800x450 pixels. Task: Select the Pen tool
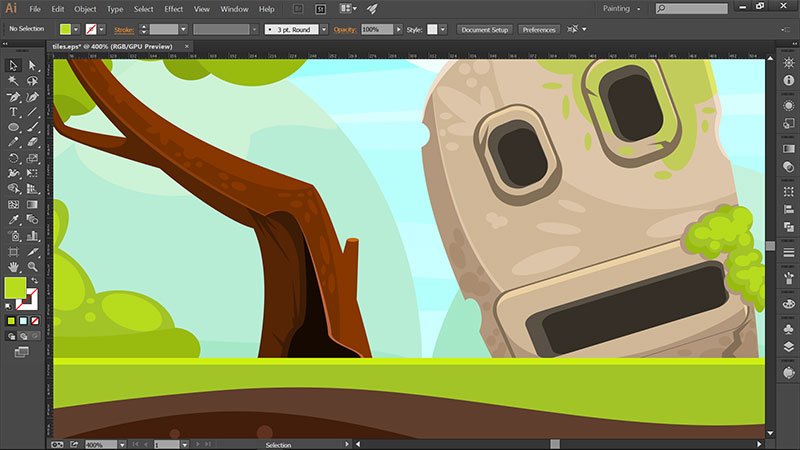13,96
